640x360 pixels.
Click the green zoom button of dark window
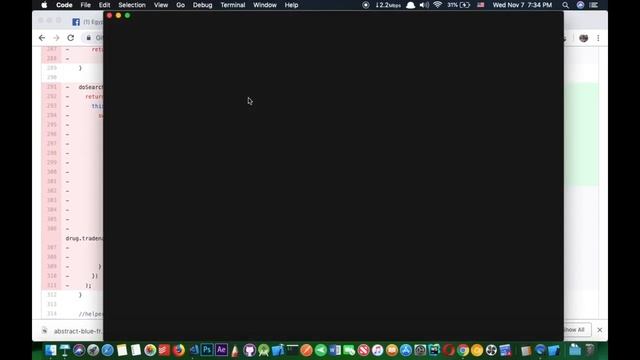[127, 16]
